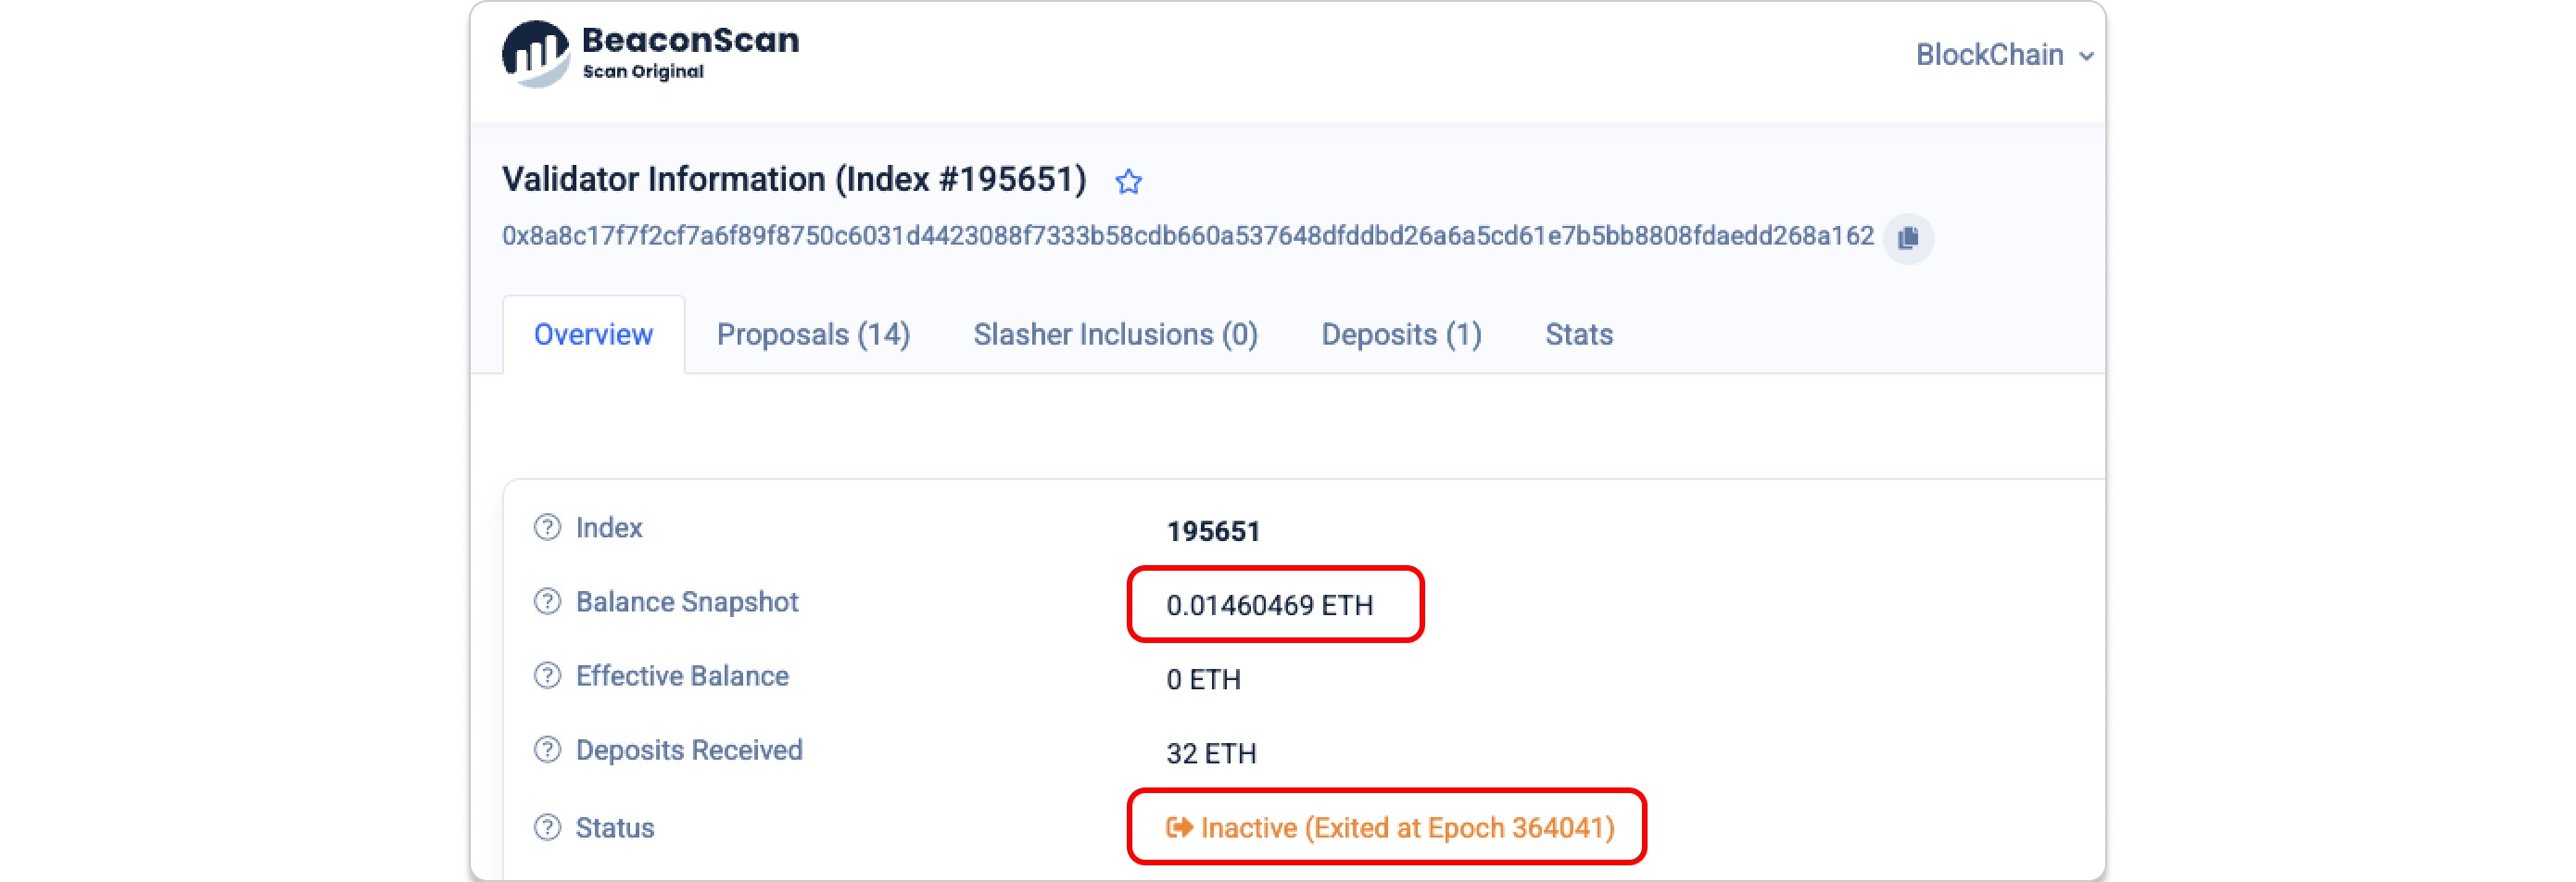Image resolution: width=2576 pixels, height=882 pixels.
Task: Click the BeaconScan logo icon
Action: (x=535, y=54)
